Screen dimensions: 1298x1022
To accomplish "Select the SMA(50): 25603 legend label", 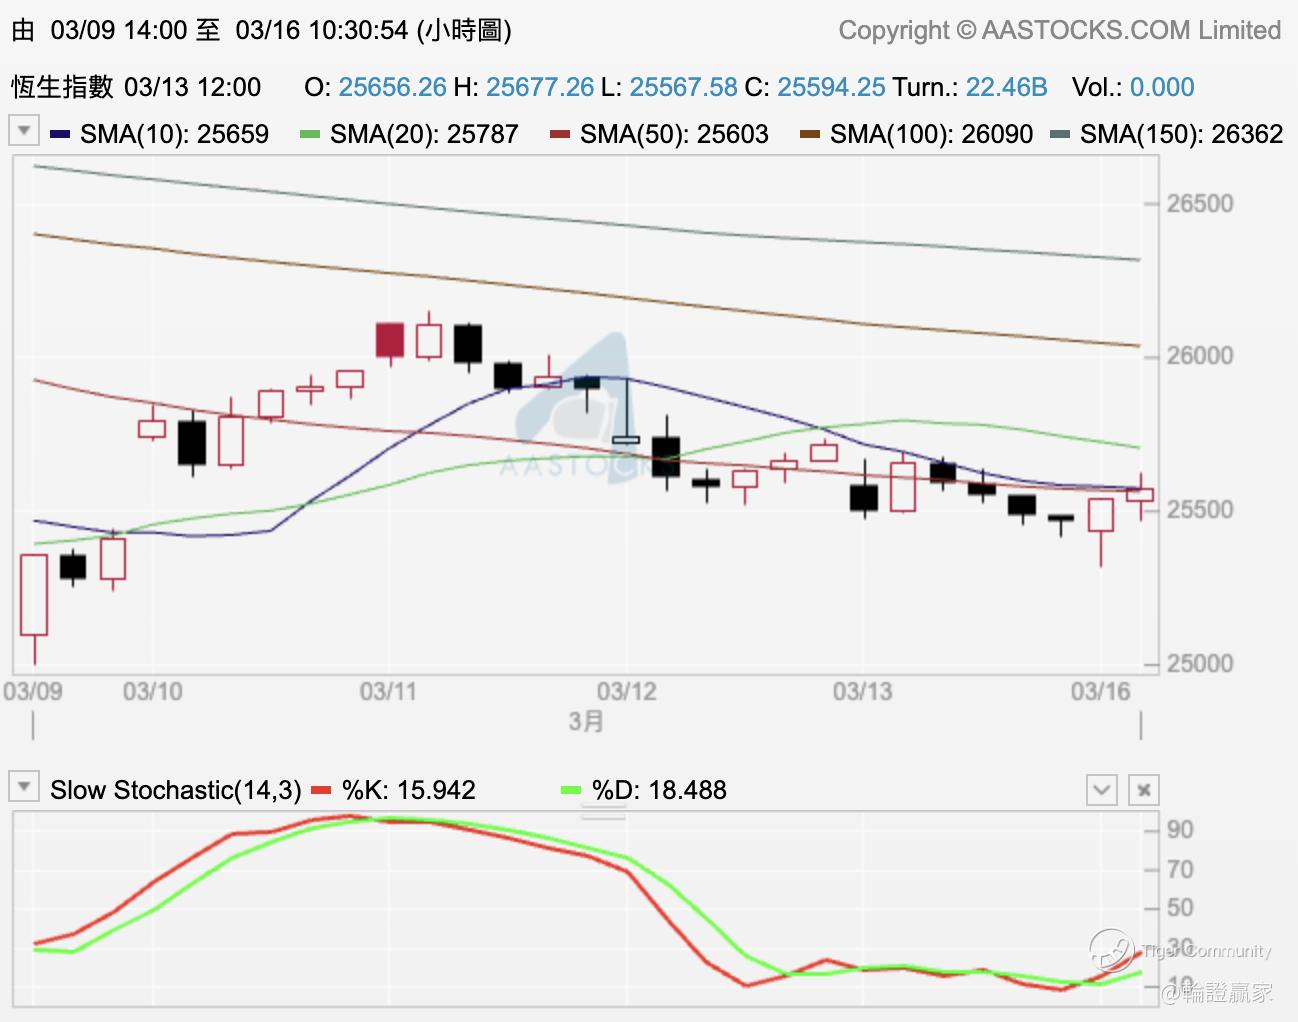I will (x=674, y=134).
